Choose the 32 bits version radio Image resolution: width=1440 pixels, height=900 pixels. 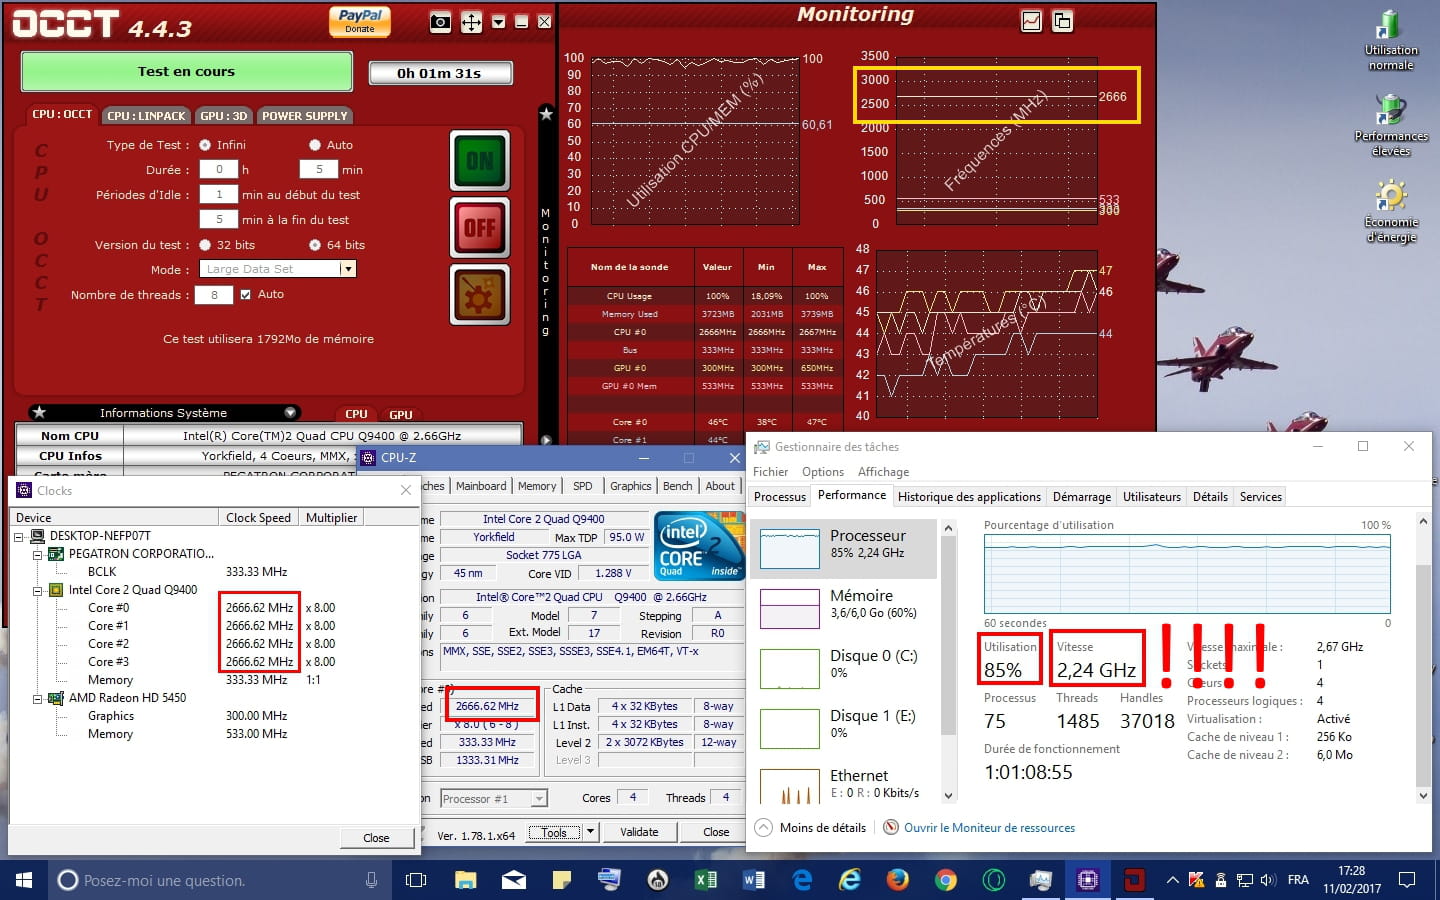(205, 245)
